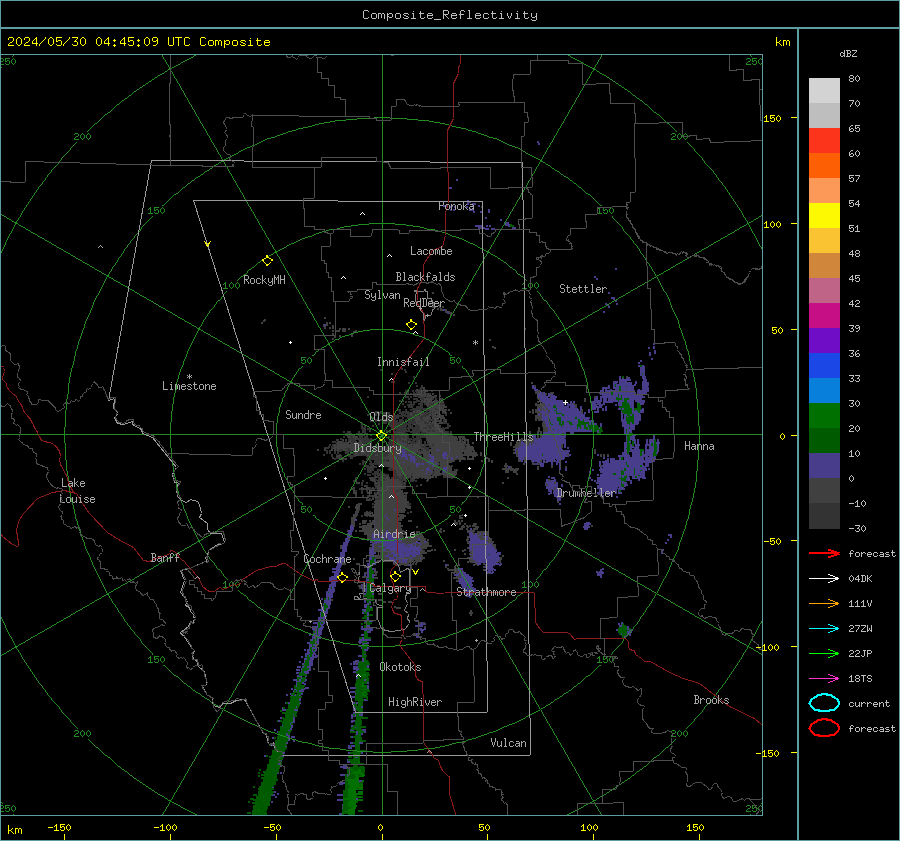Click the Cochrane label
This screenshot has width=900, height=841.
coord(327,559)
